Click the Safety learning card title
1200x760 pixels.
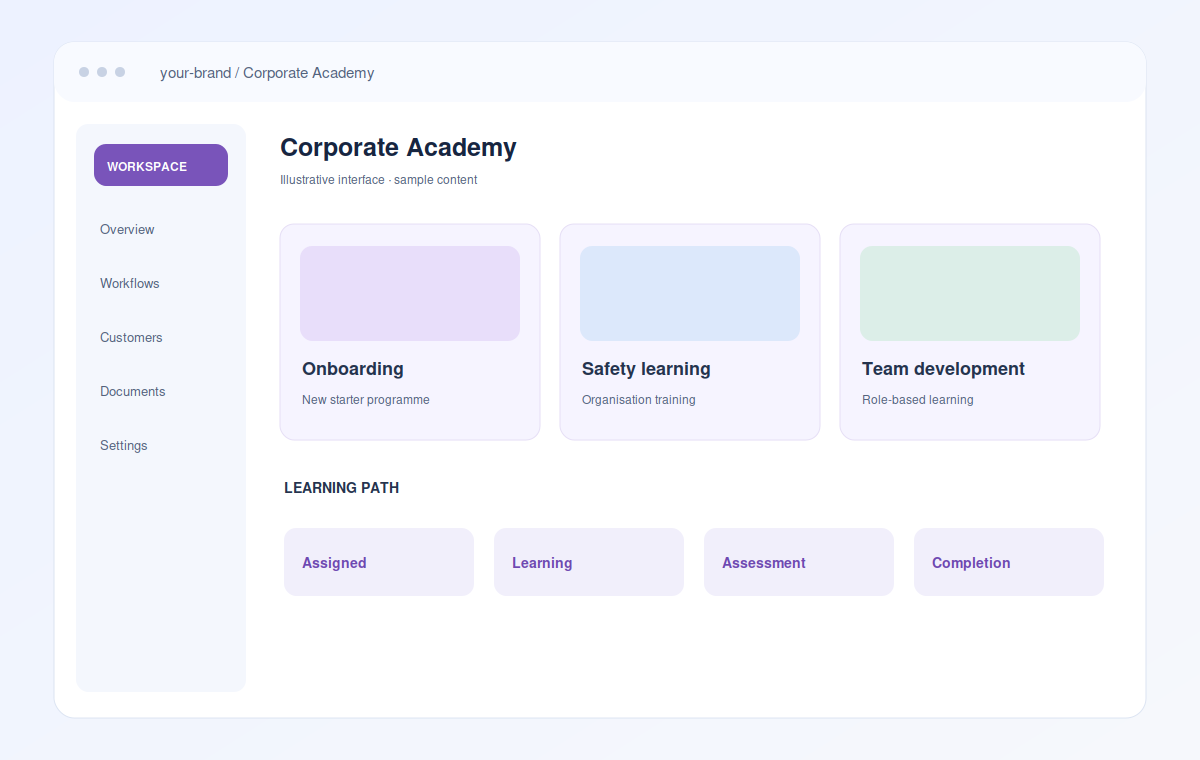tap(646, 369)
